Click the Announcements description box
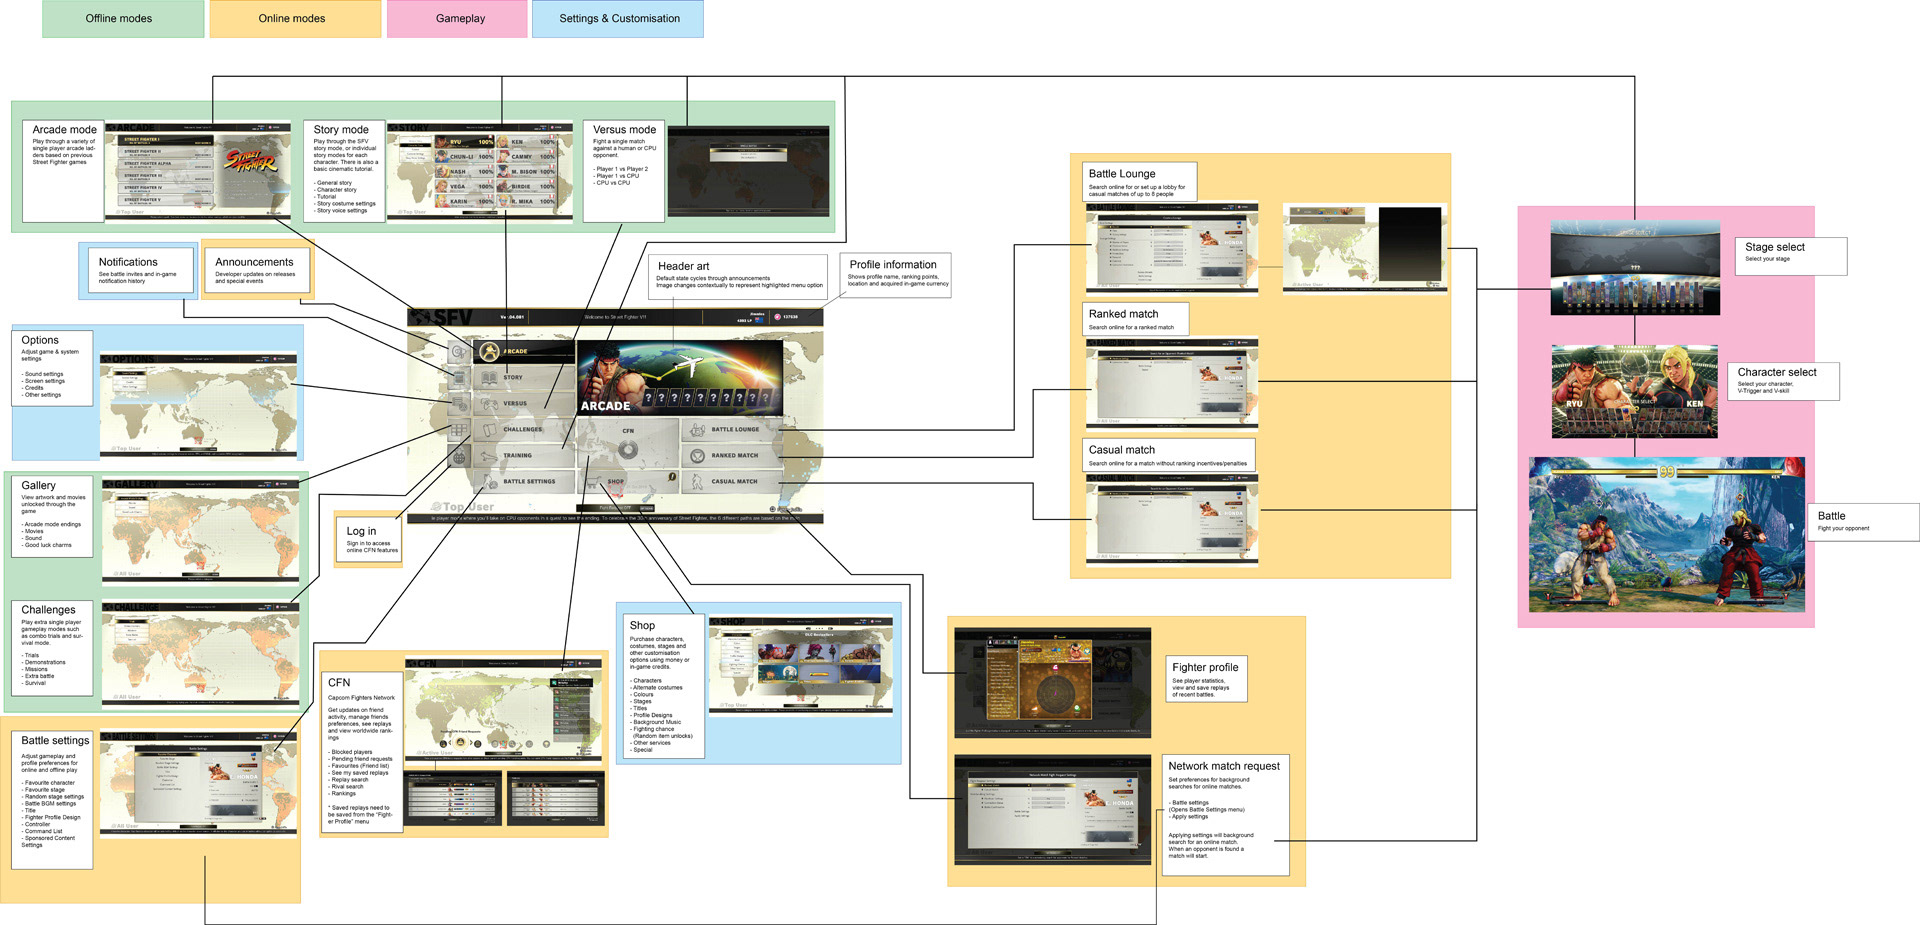 point(256,268)
